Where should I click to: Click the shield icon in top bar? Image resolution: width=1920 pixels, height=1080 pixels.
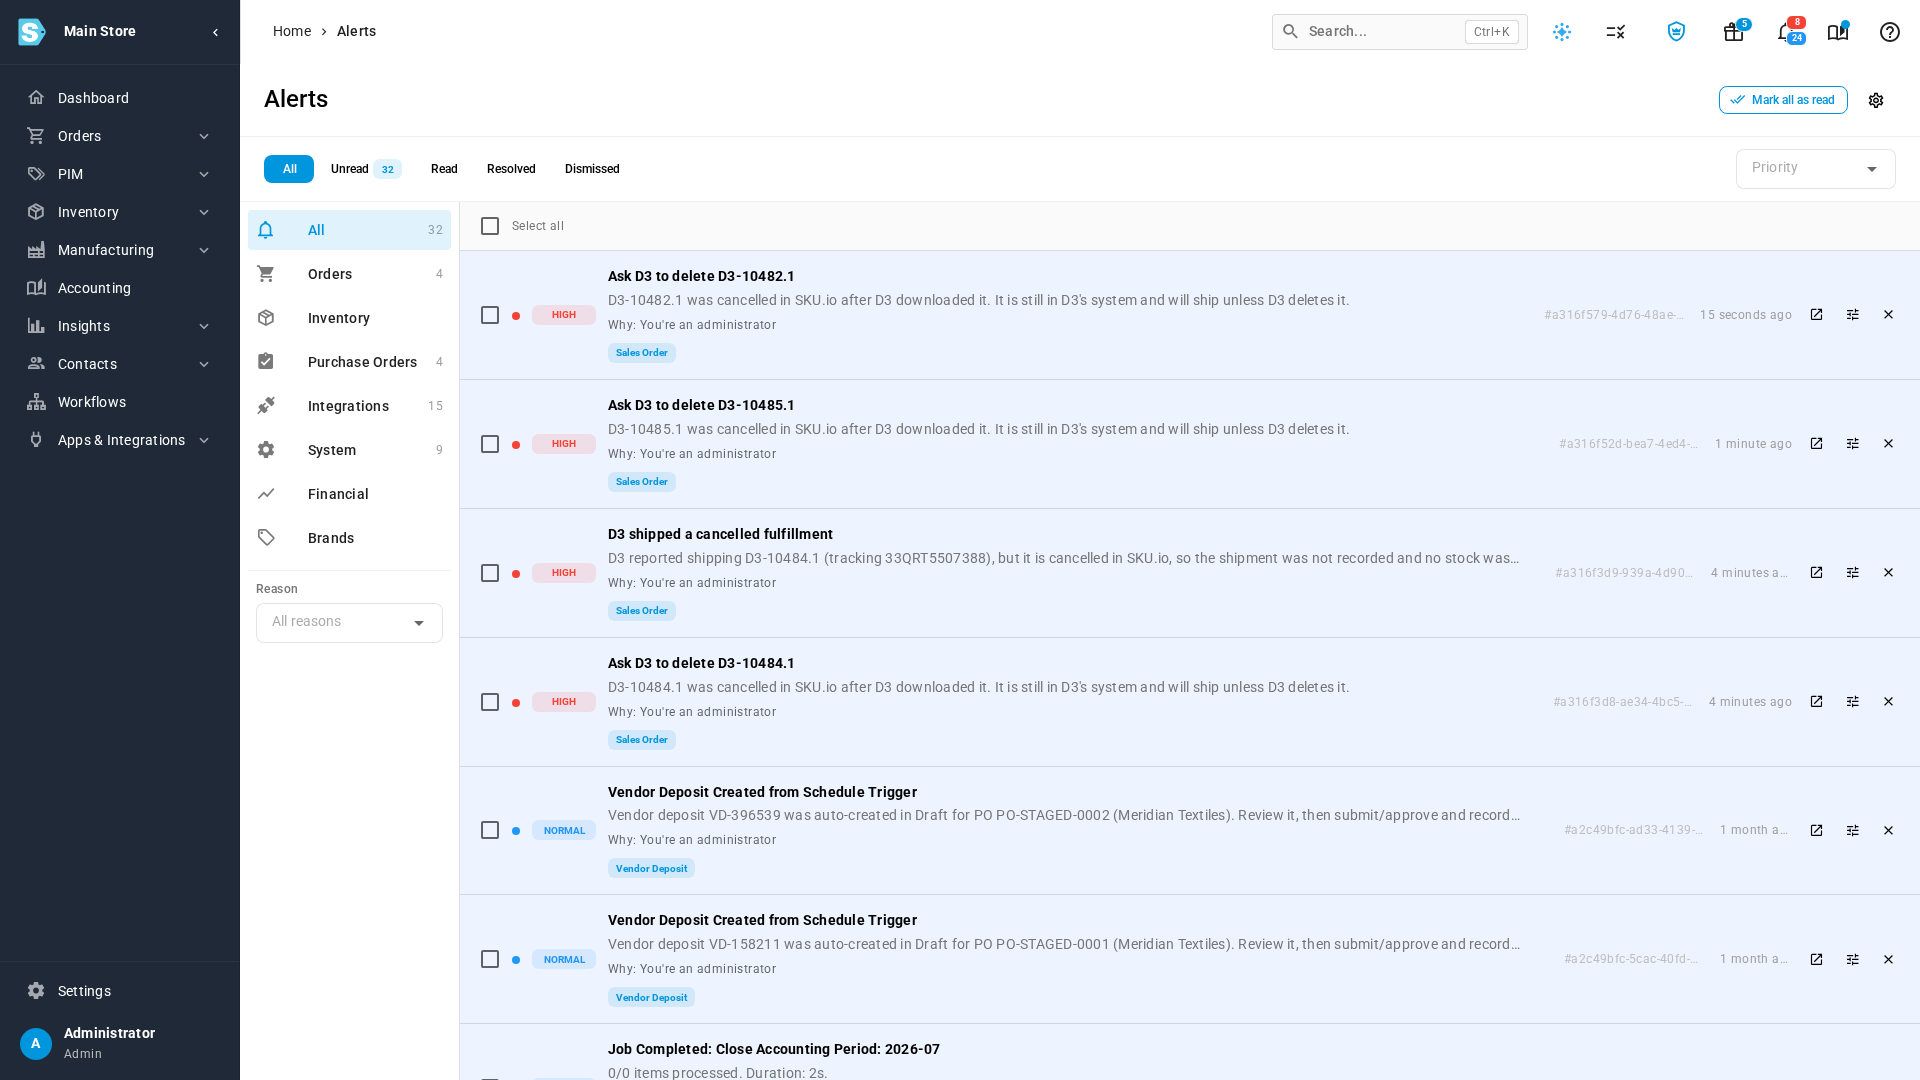[1676, 32]
